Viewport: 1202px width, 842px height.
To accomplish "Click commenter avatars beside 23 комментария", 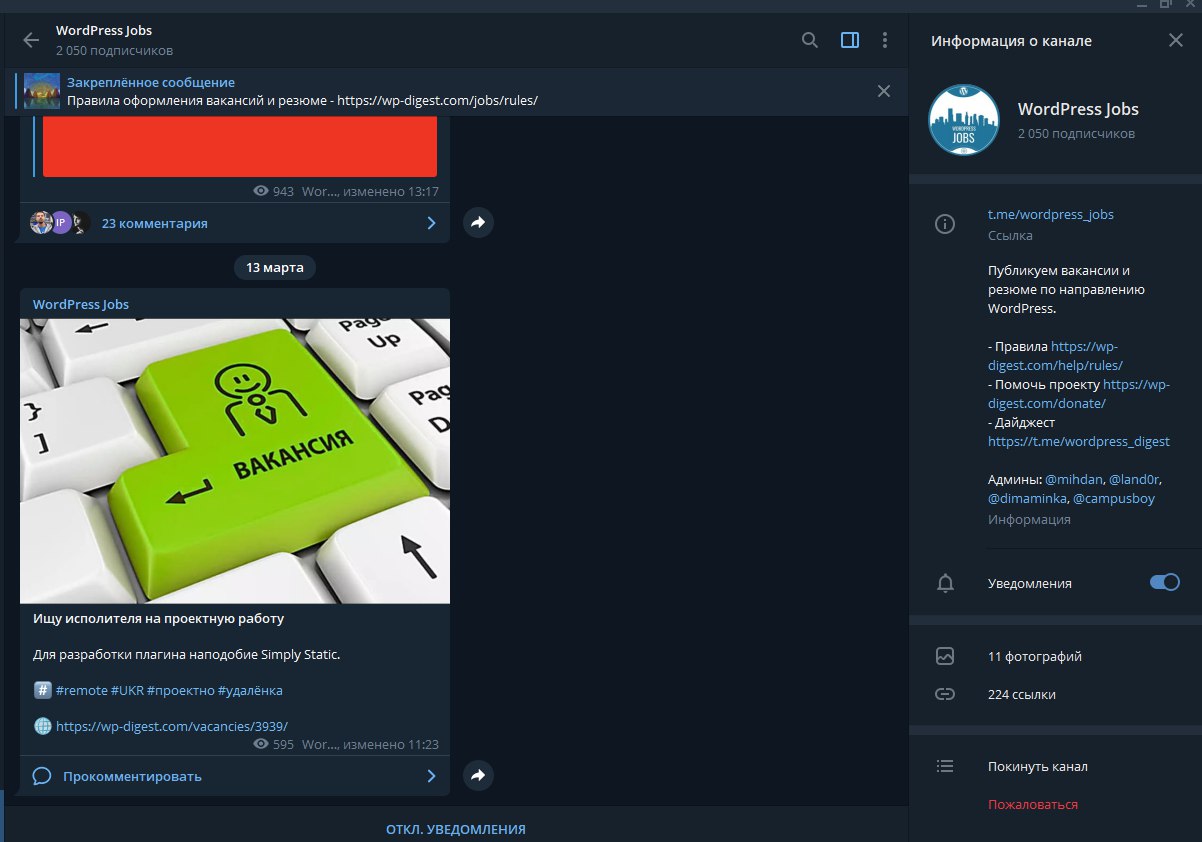I will point(60,223).
